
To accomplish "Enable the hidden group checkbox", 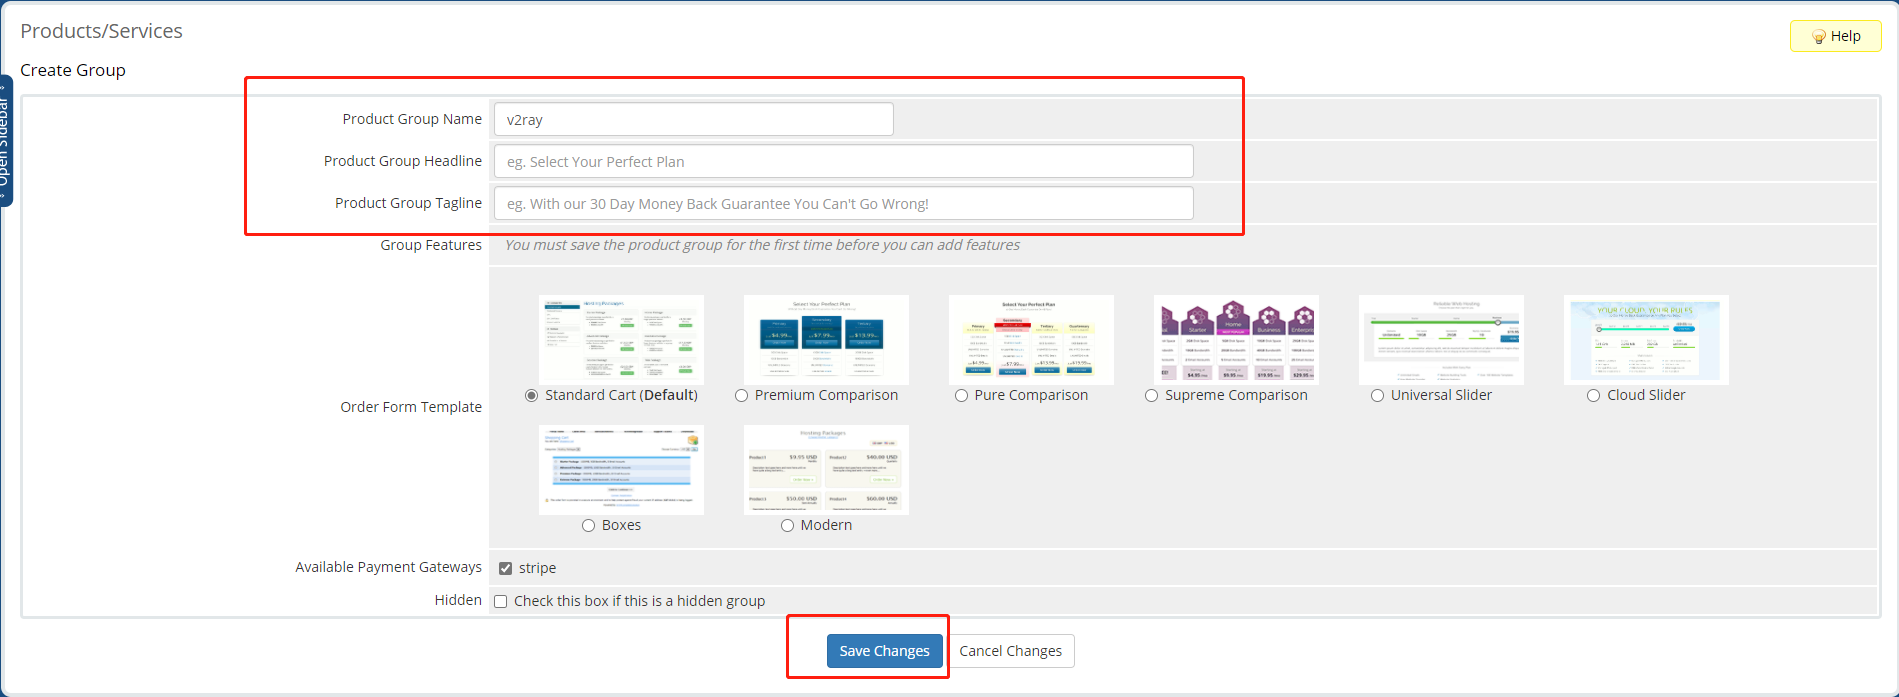I will point(501,601).
